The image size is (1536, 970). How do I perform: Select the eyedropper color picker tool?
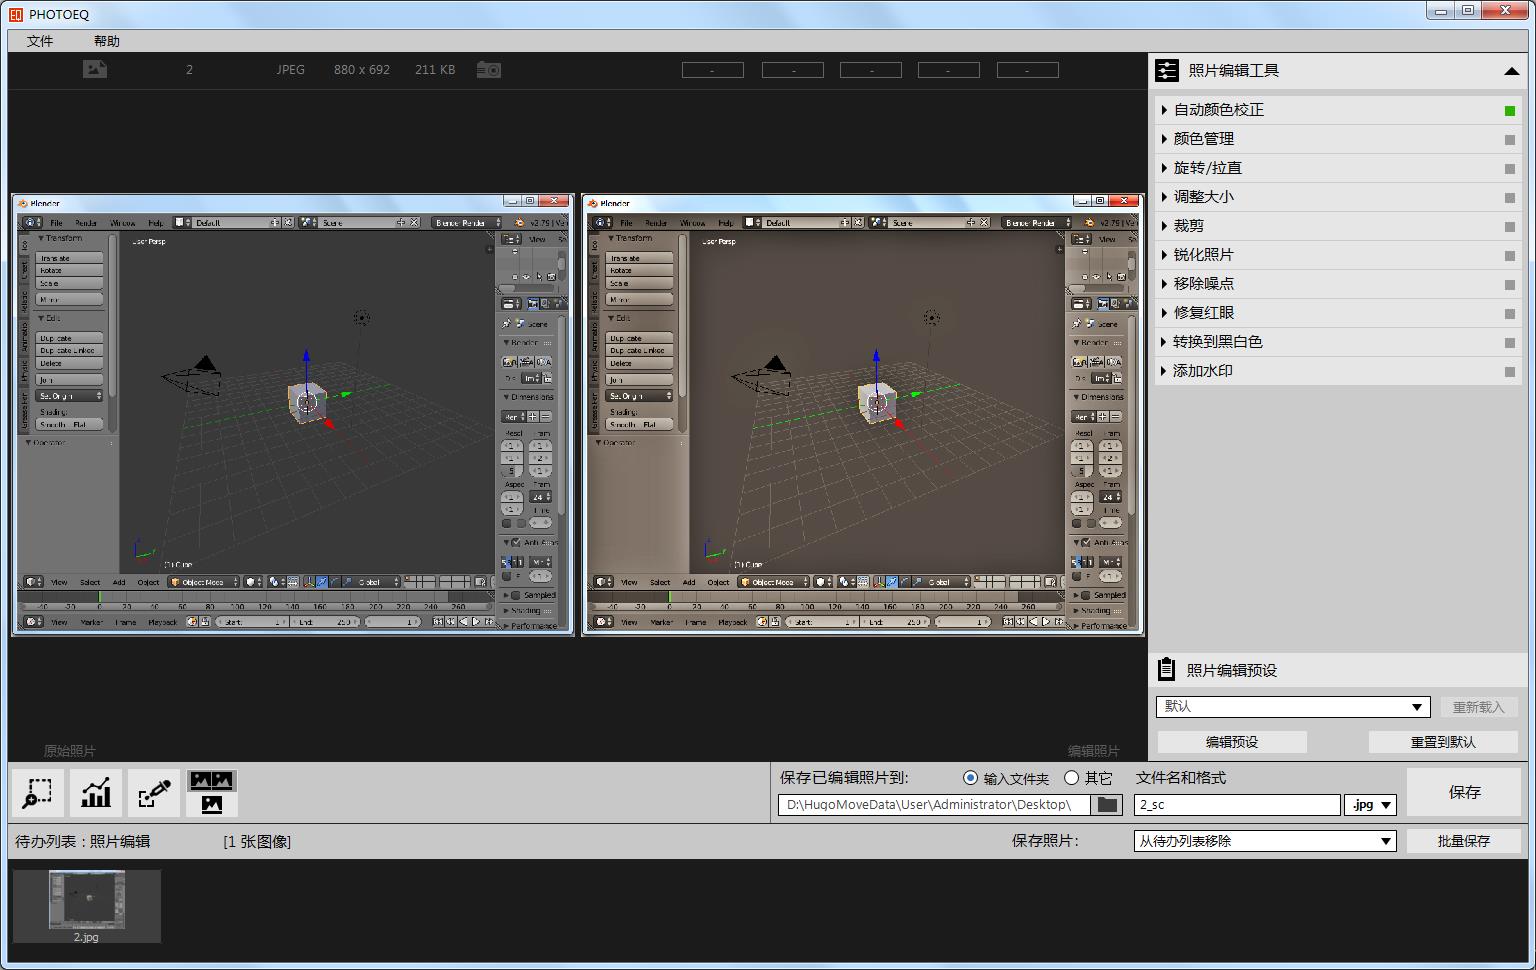pyautogui.click(x=154, y=793)
